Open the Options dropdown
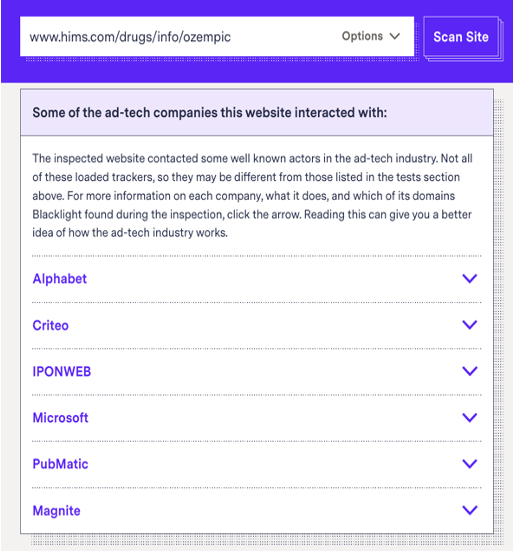The image size is (514, 552). [x=371, y=36]
